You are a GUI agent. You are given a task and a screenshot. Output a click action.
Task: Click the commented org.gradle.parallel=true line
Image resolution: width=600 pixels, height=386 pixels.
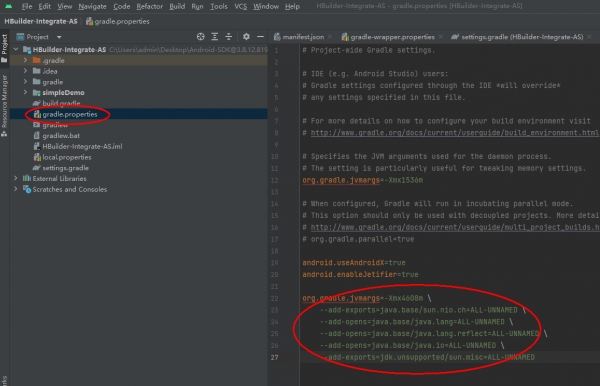(358, 239)
